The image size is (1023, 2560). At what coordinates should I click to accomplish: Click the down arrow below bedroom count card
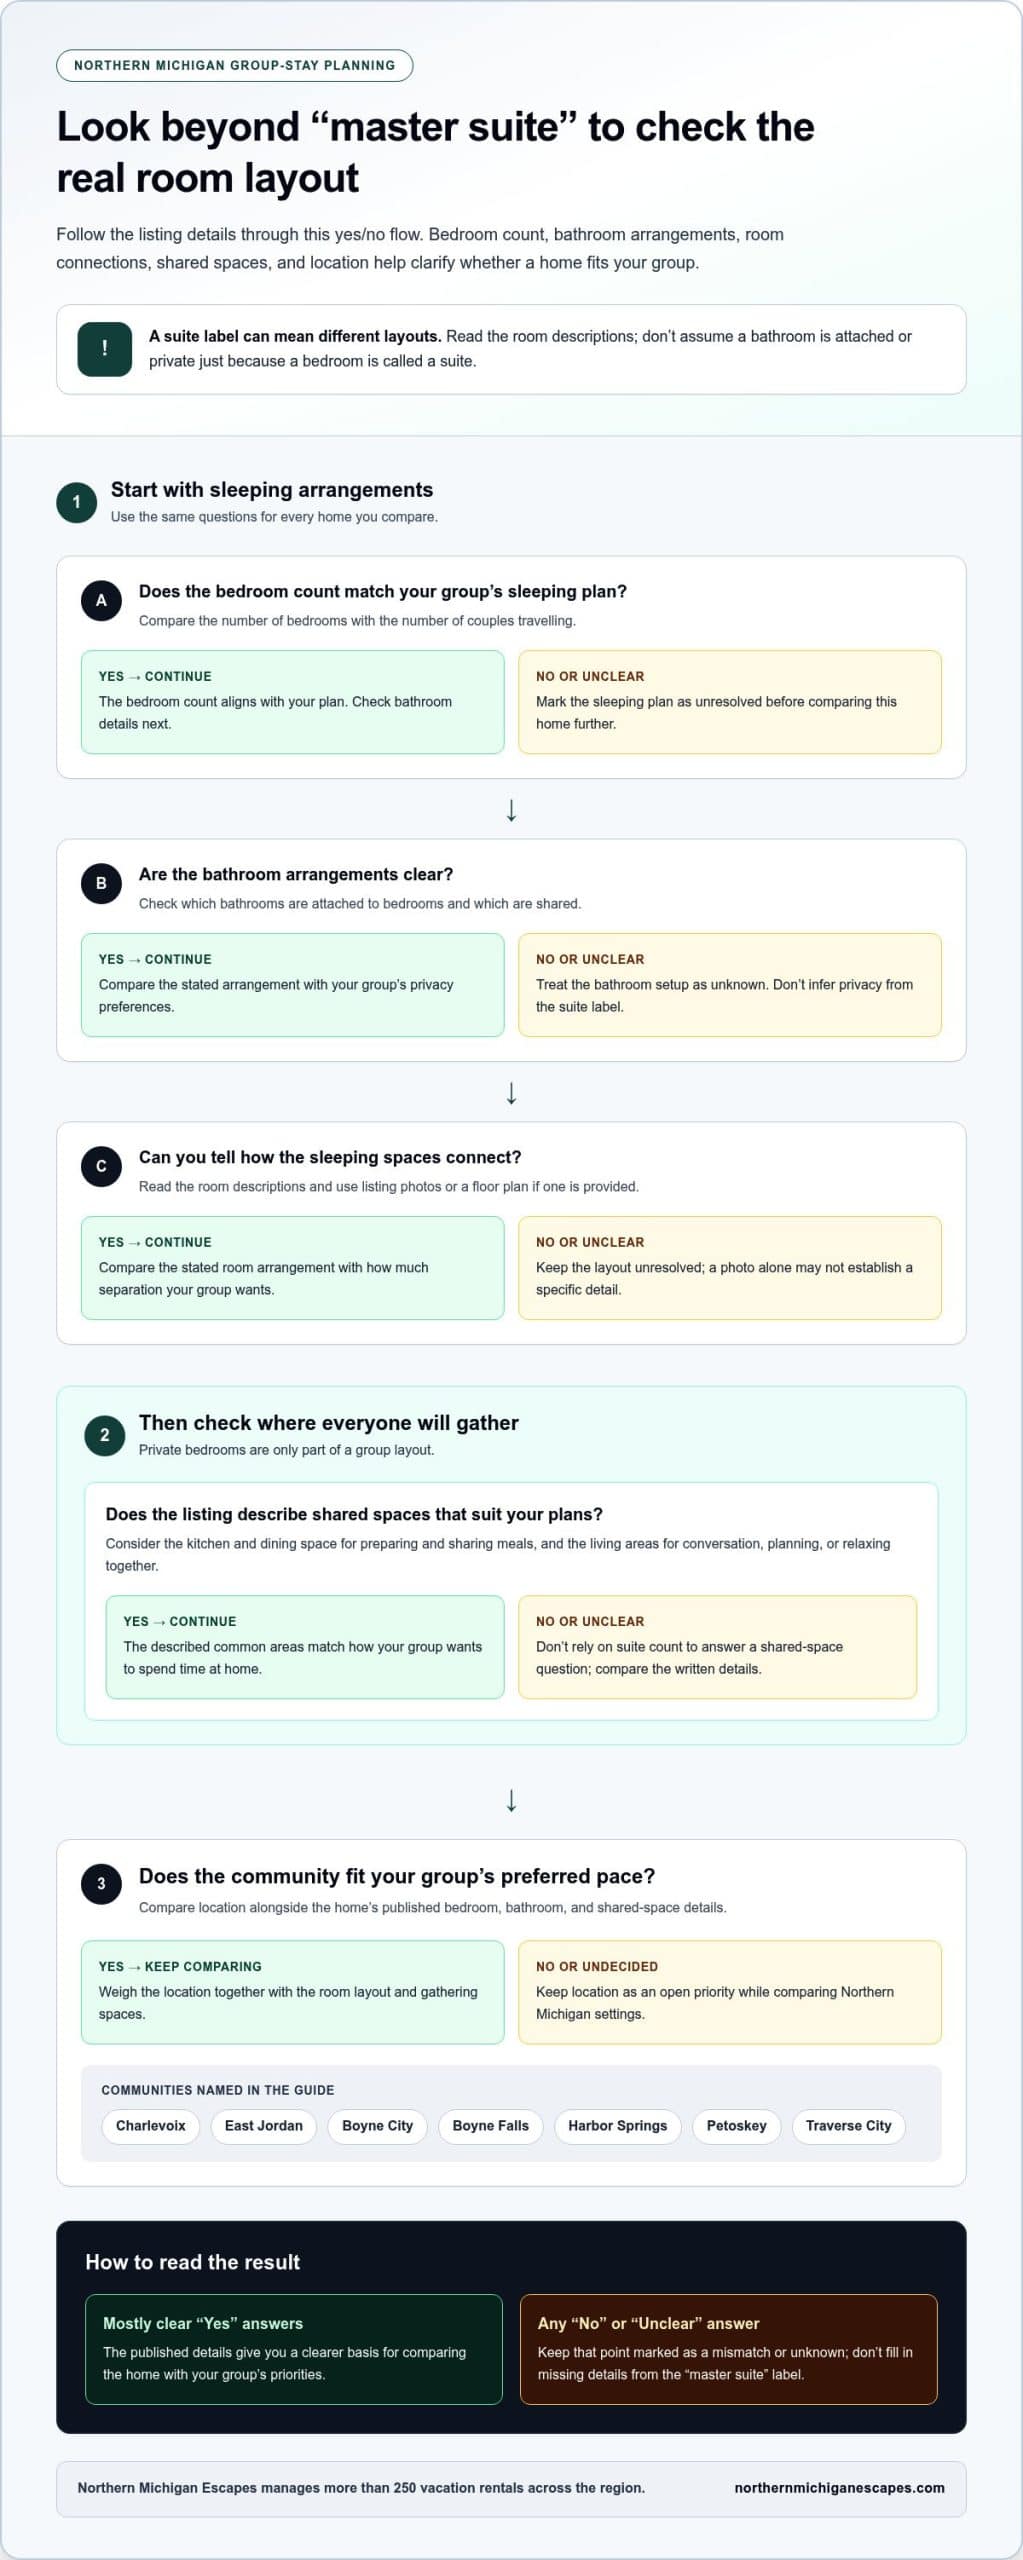tap(511, 809)
